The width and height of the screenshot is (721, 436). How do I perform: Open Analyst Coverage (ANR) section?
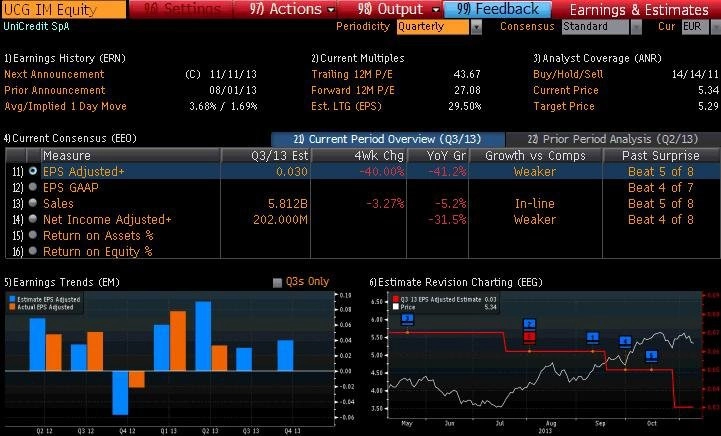click(x=597, y=58)
